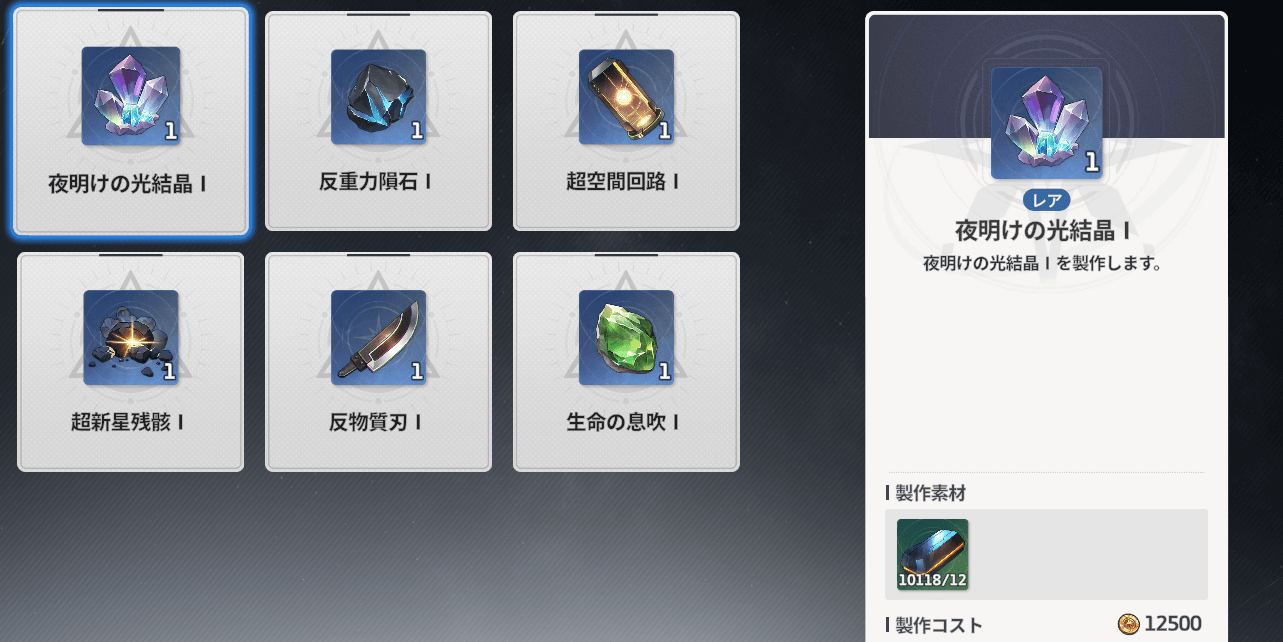The width and height of the screenshot is (1283, 642).
Task: Click the gold coin icon beside 12500
Action: 1128,625
